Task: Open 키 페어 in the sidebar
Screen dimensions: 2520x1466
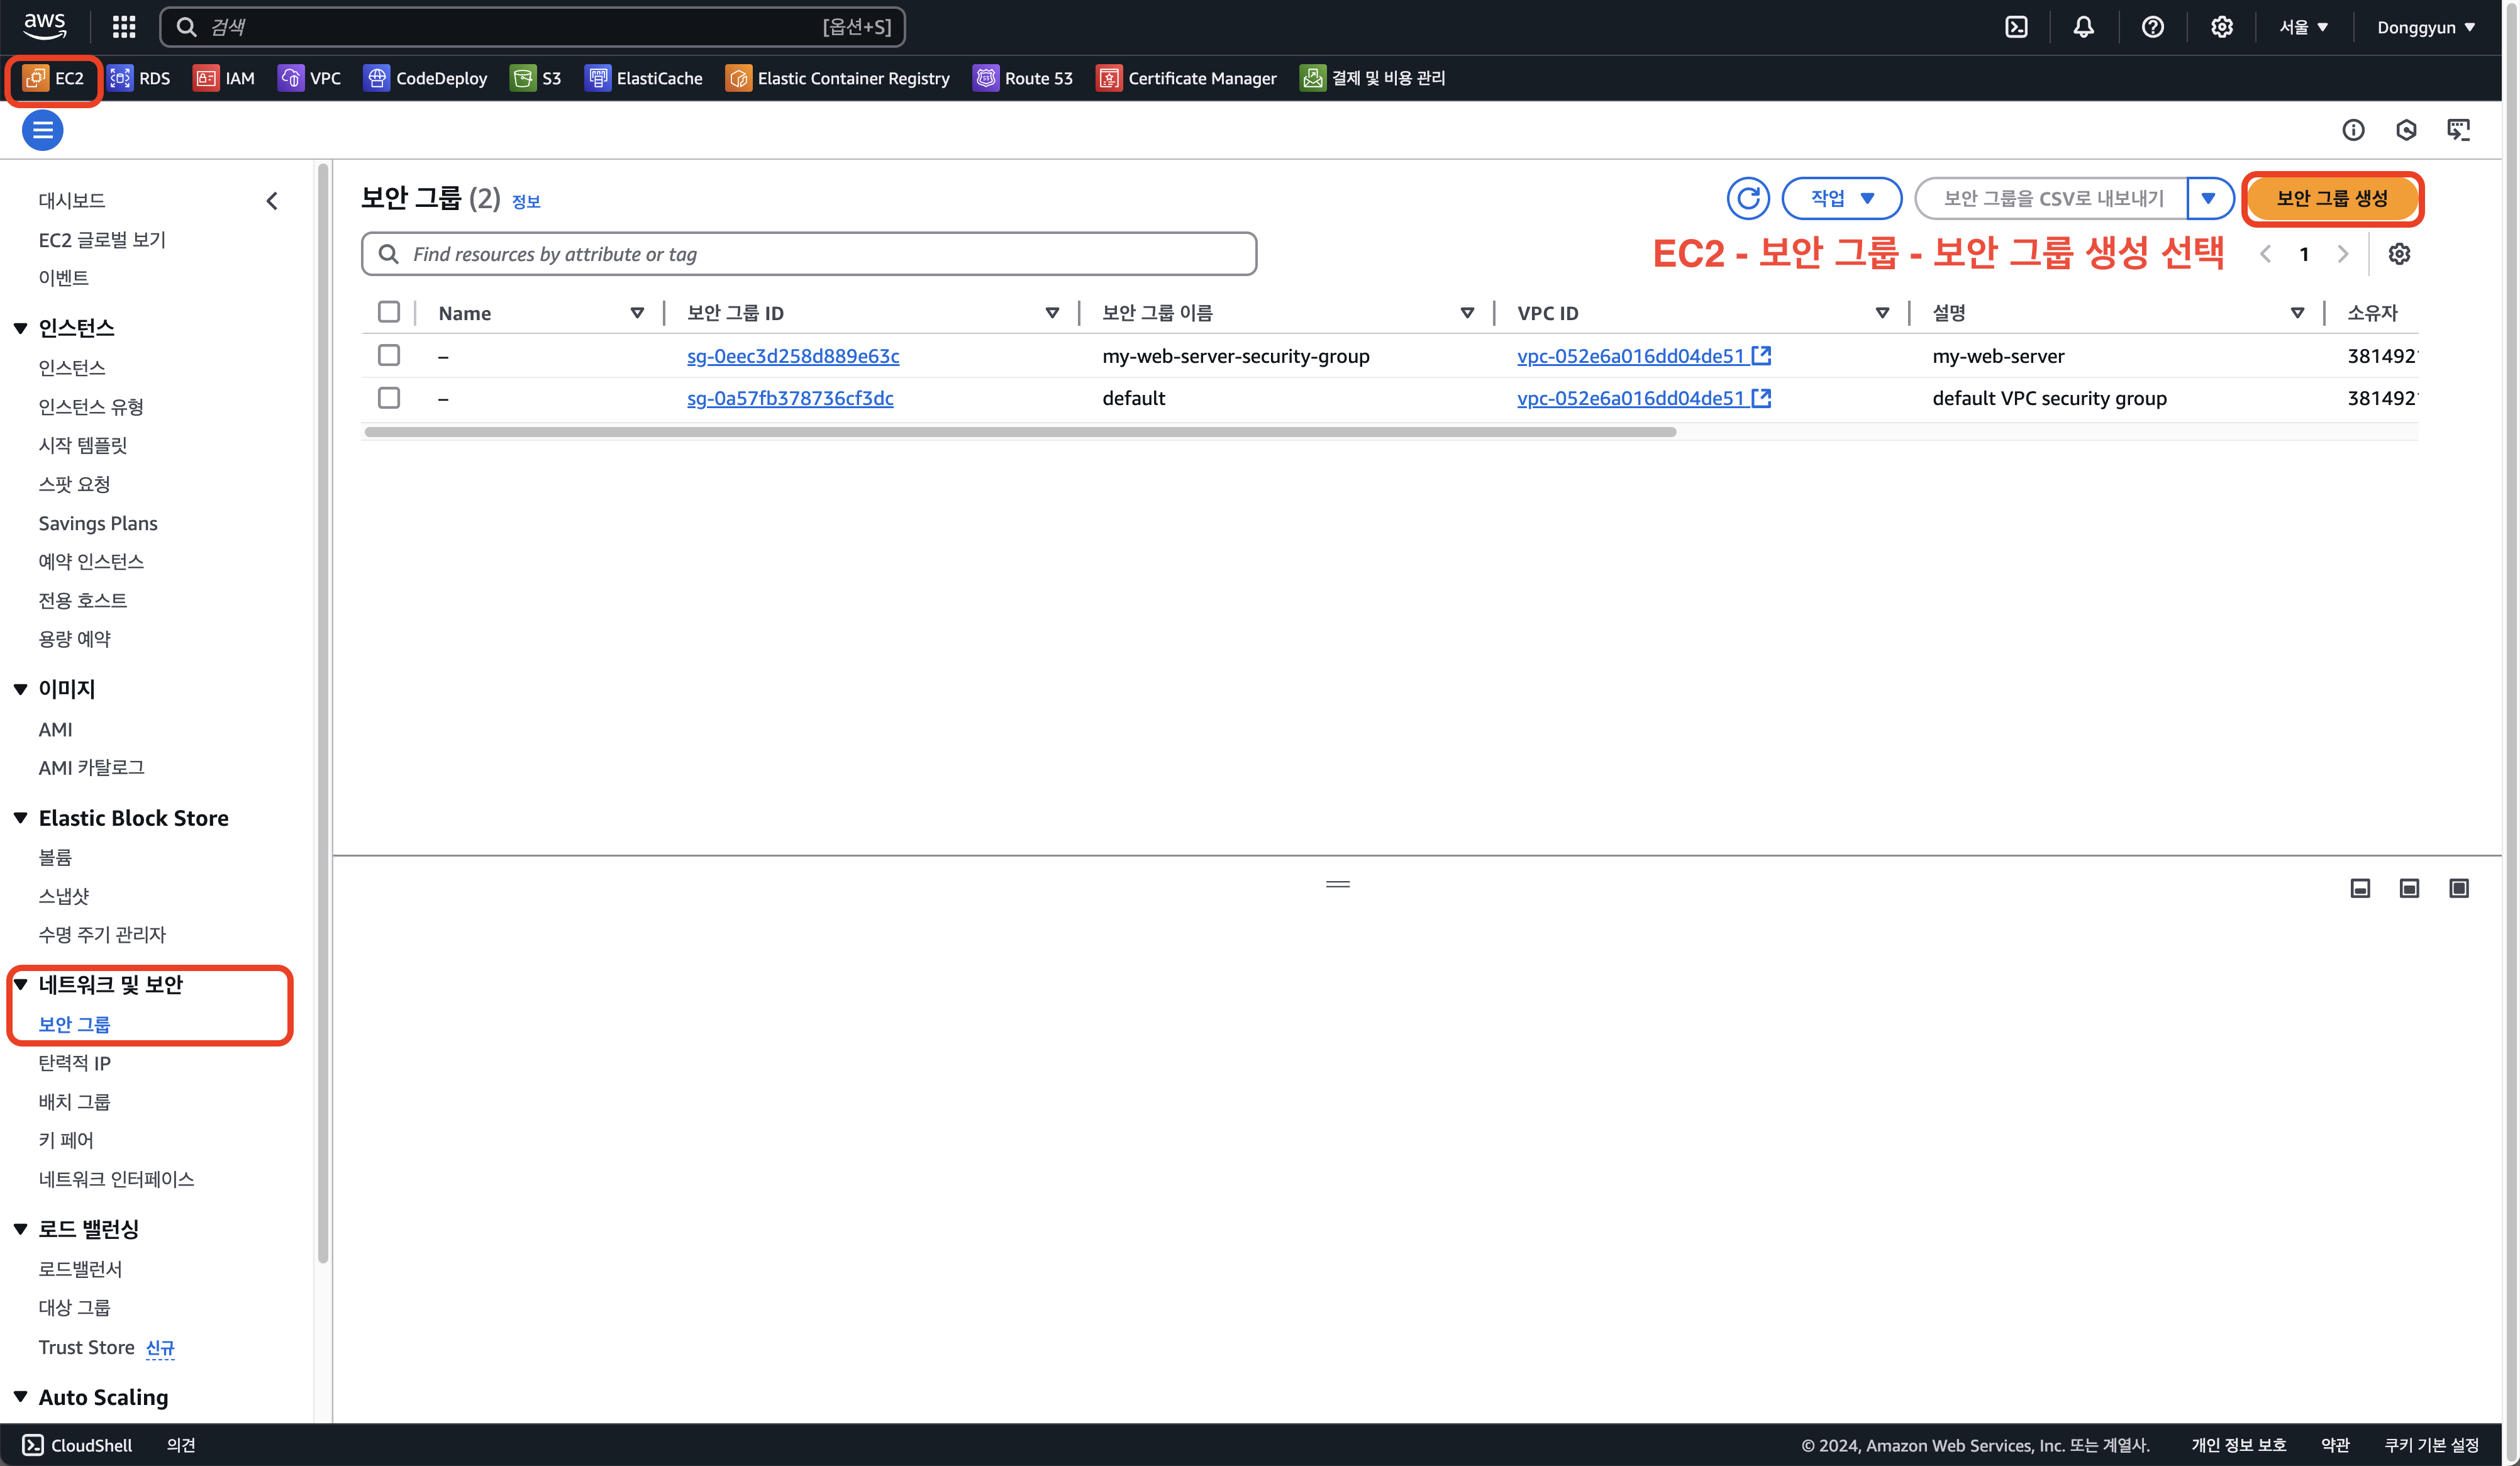Action: [x=66, y=1140]
